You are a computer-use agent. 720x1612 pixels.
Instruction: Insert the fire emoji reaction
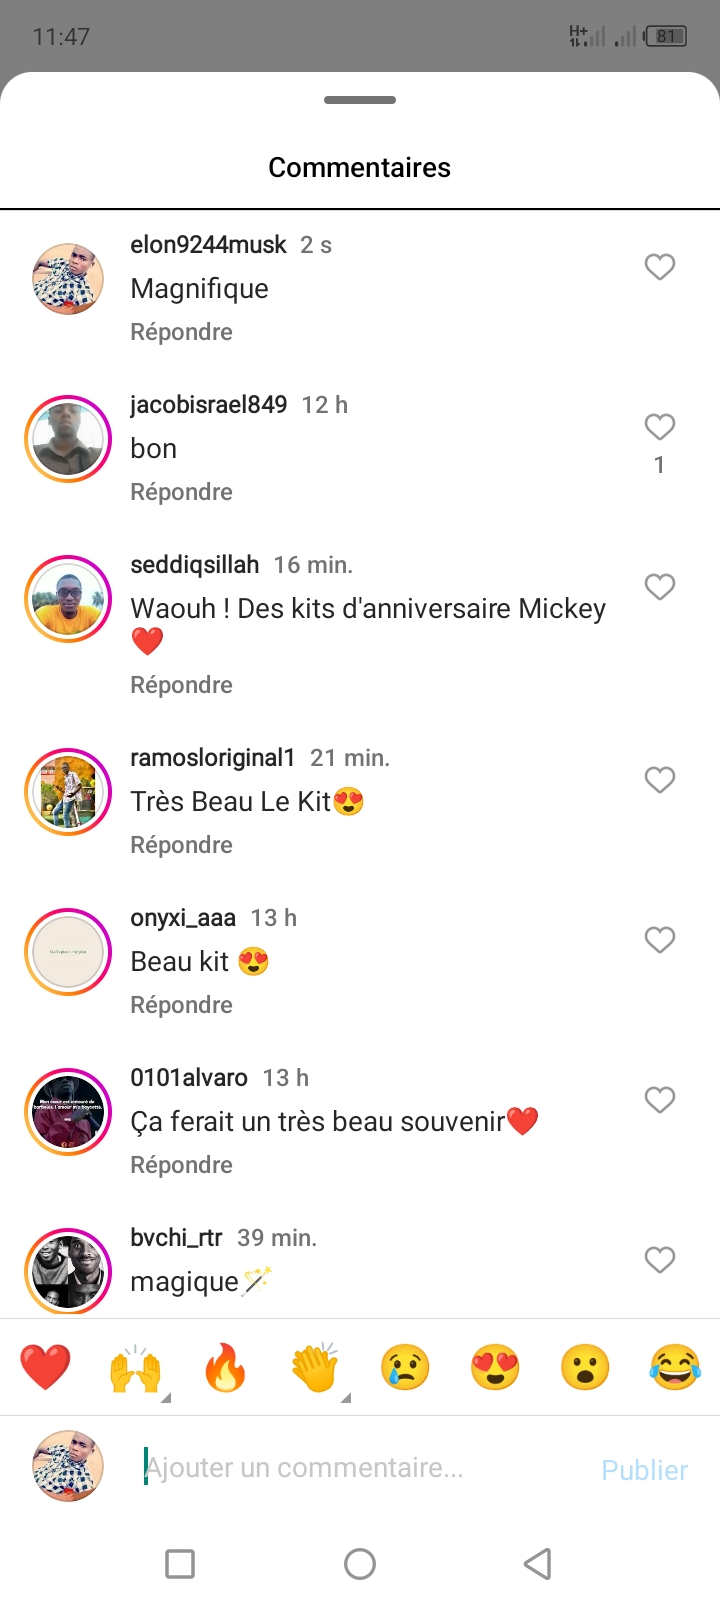[x=225, y=1367]
